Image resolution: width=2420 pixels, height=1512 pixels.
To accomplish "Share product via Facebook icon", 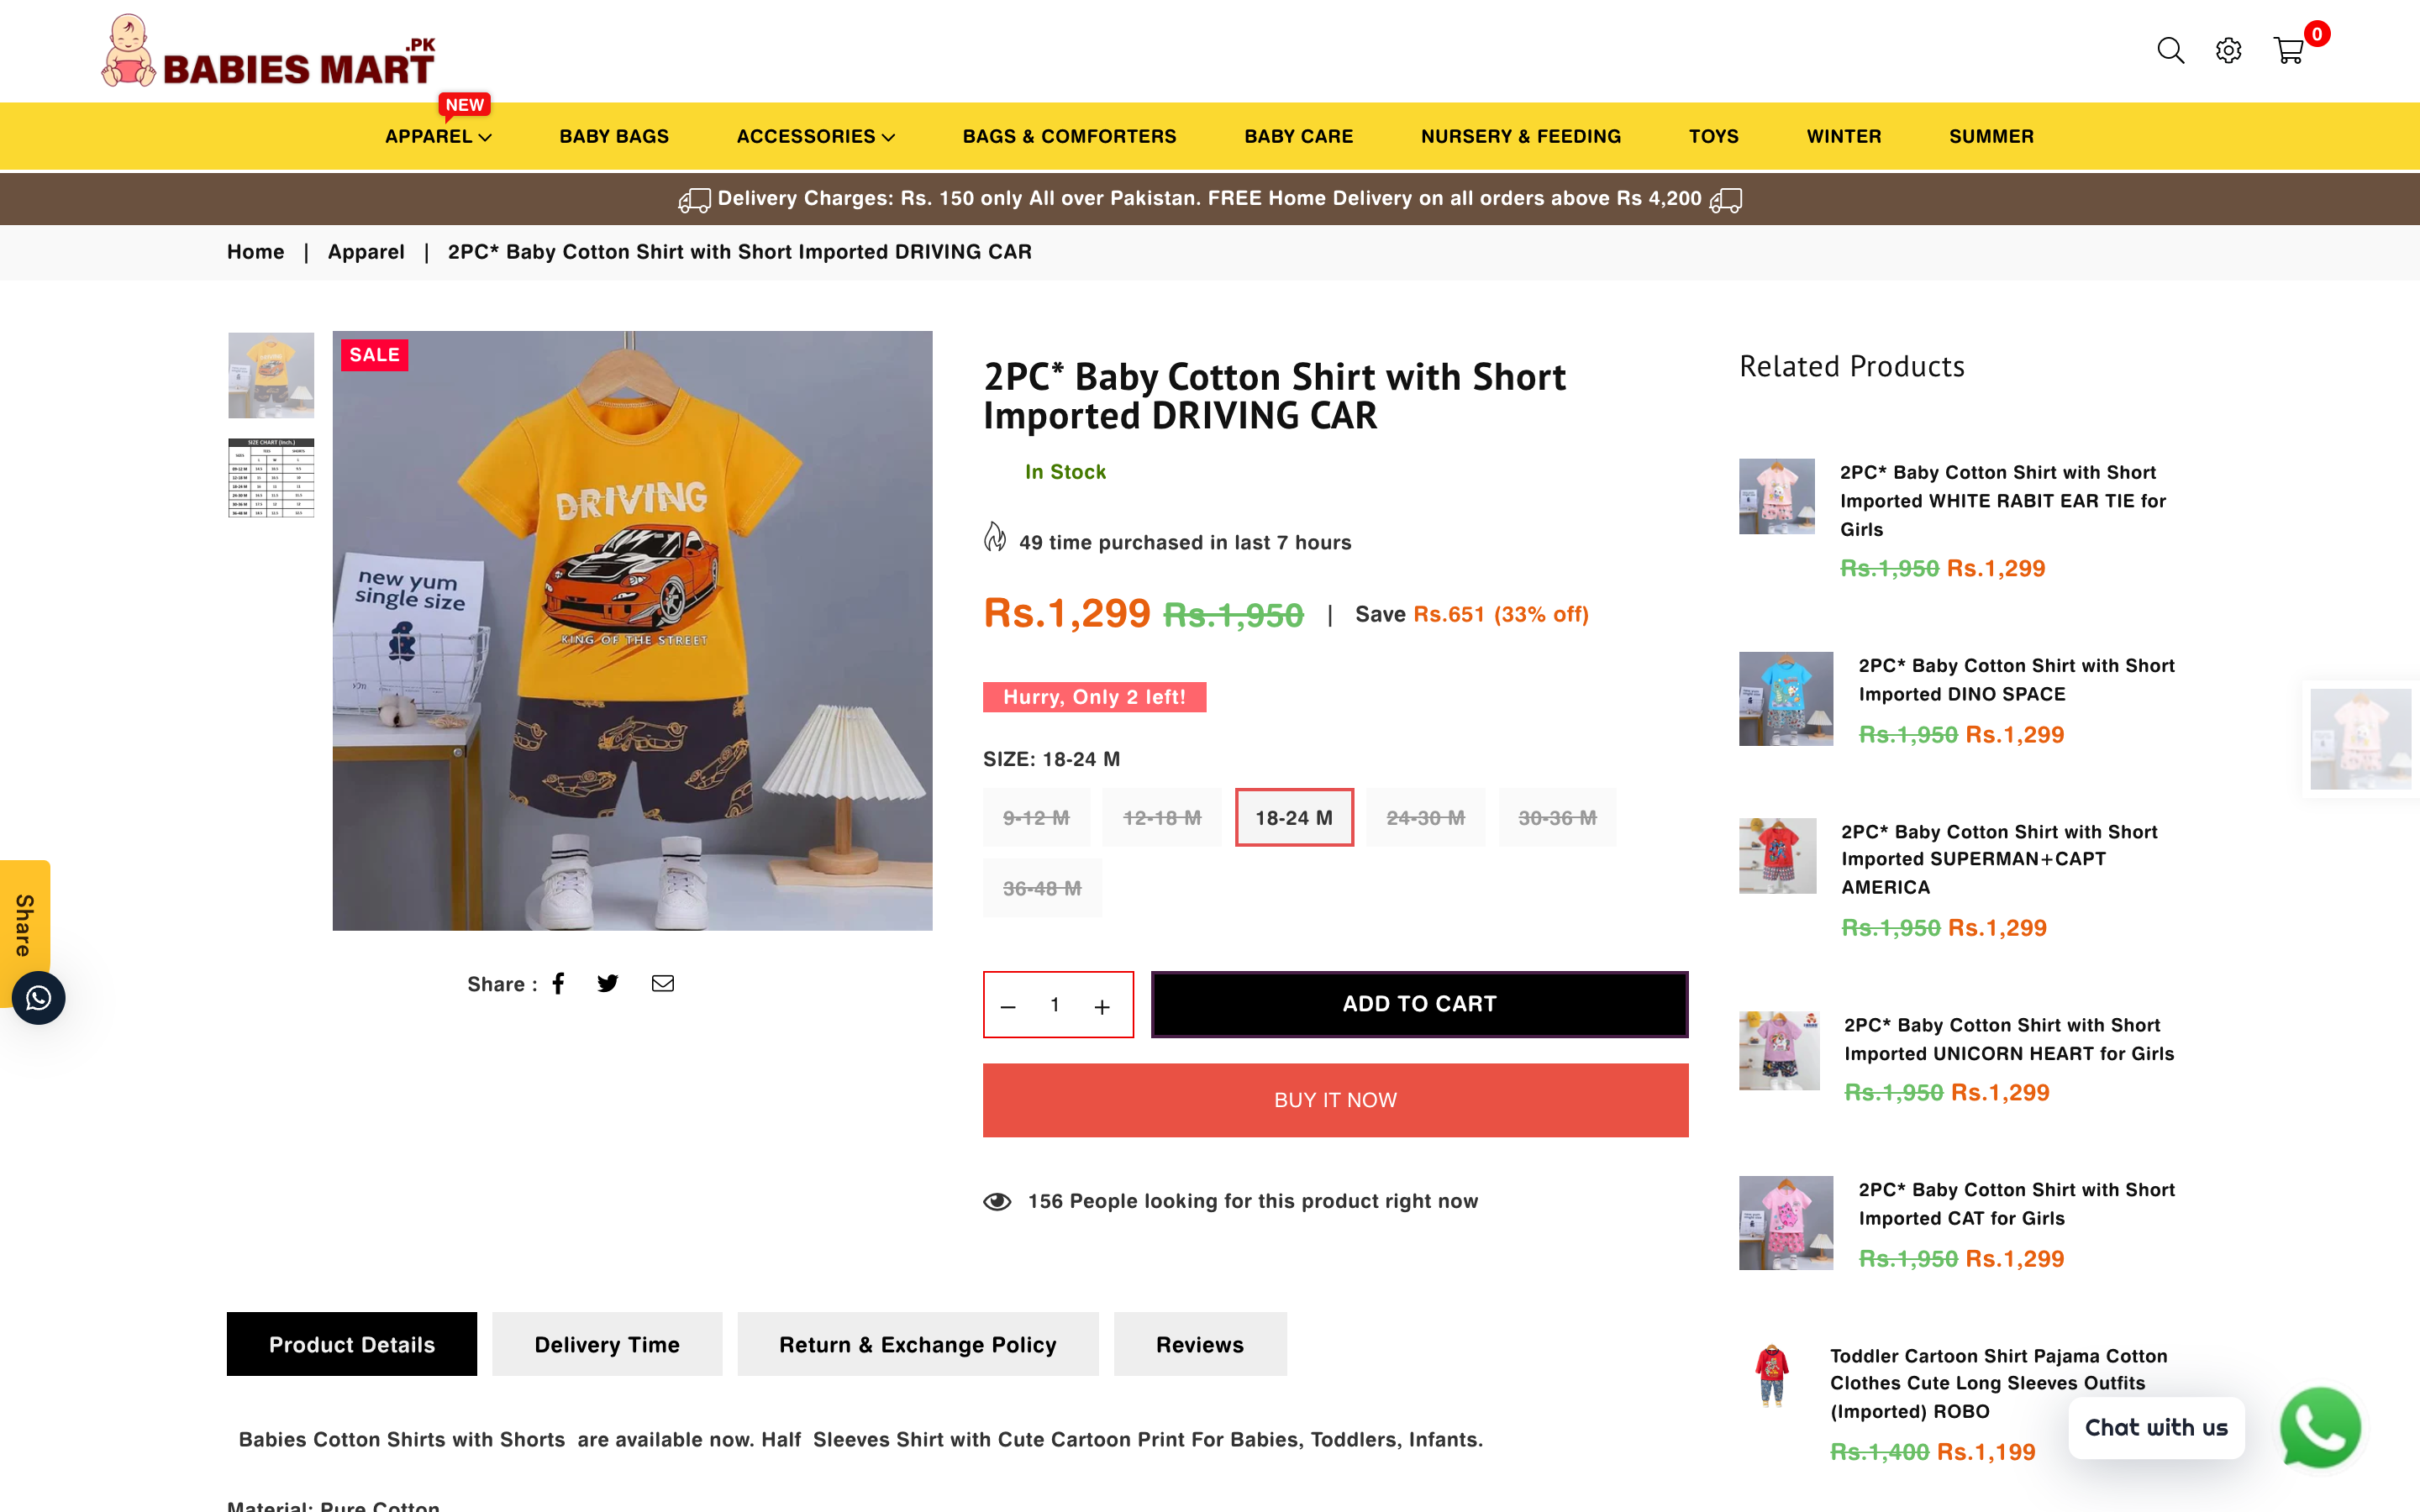I will (x=559, y=984).
